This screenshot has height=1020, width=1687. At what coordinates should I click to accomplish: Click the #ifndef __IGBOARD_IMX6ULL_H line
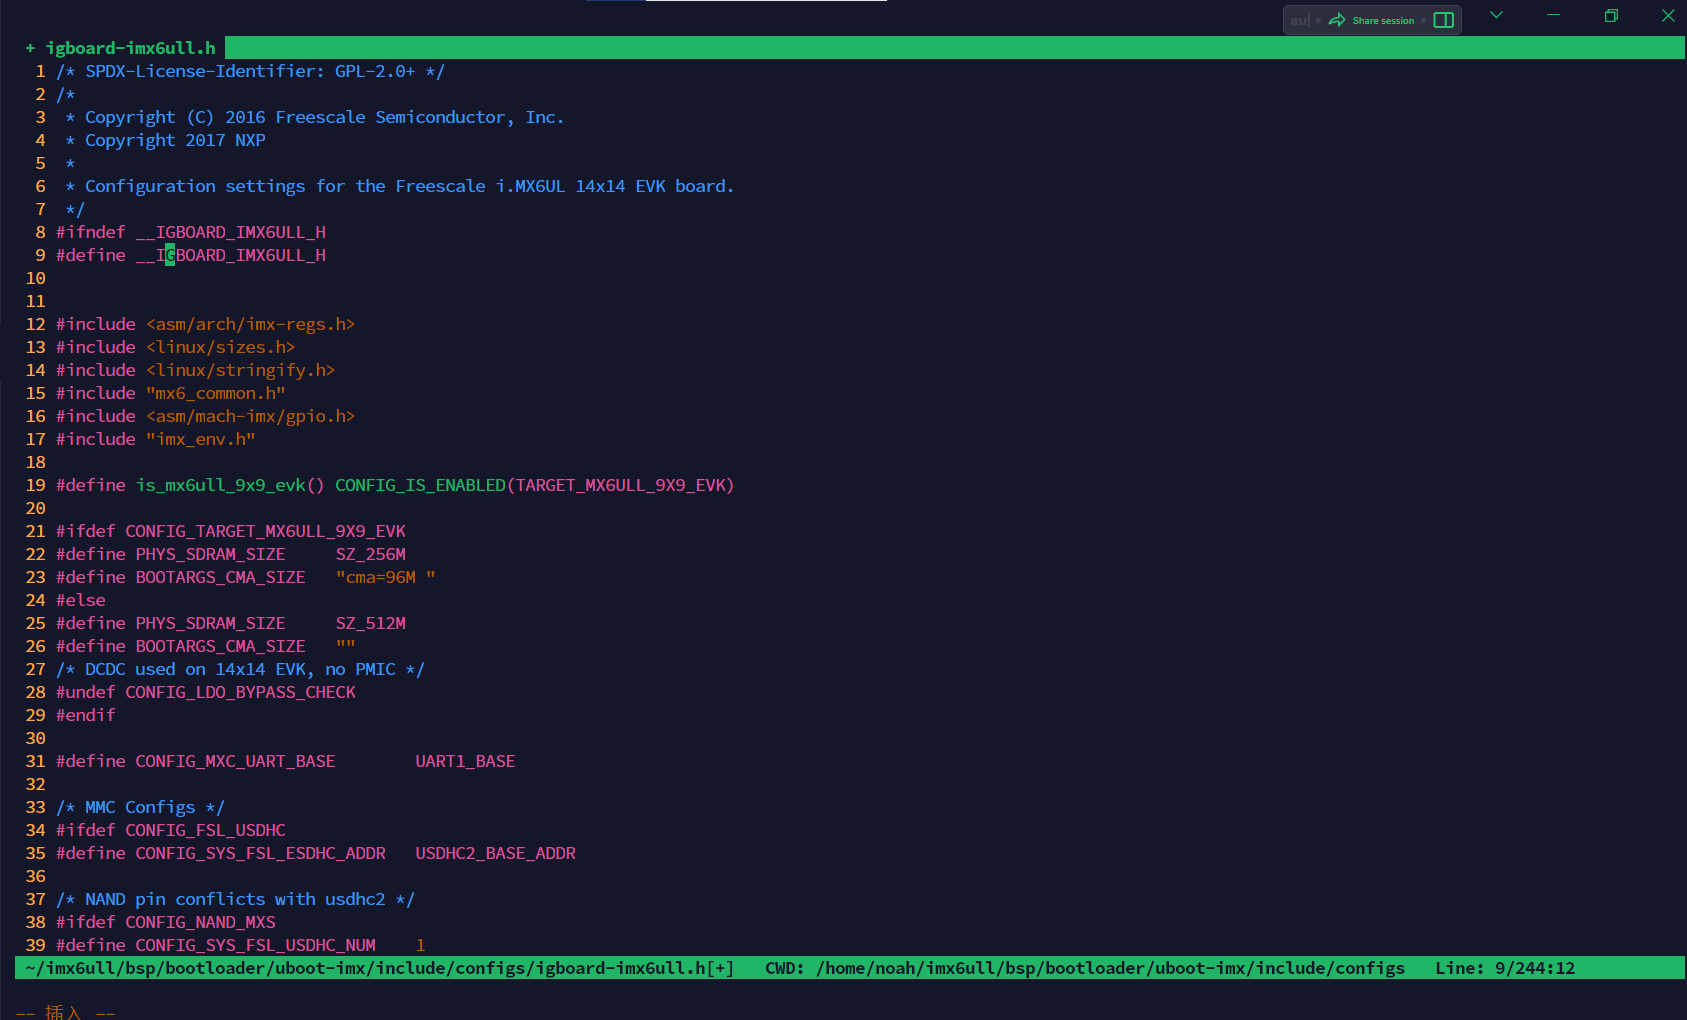coord(191,232)
